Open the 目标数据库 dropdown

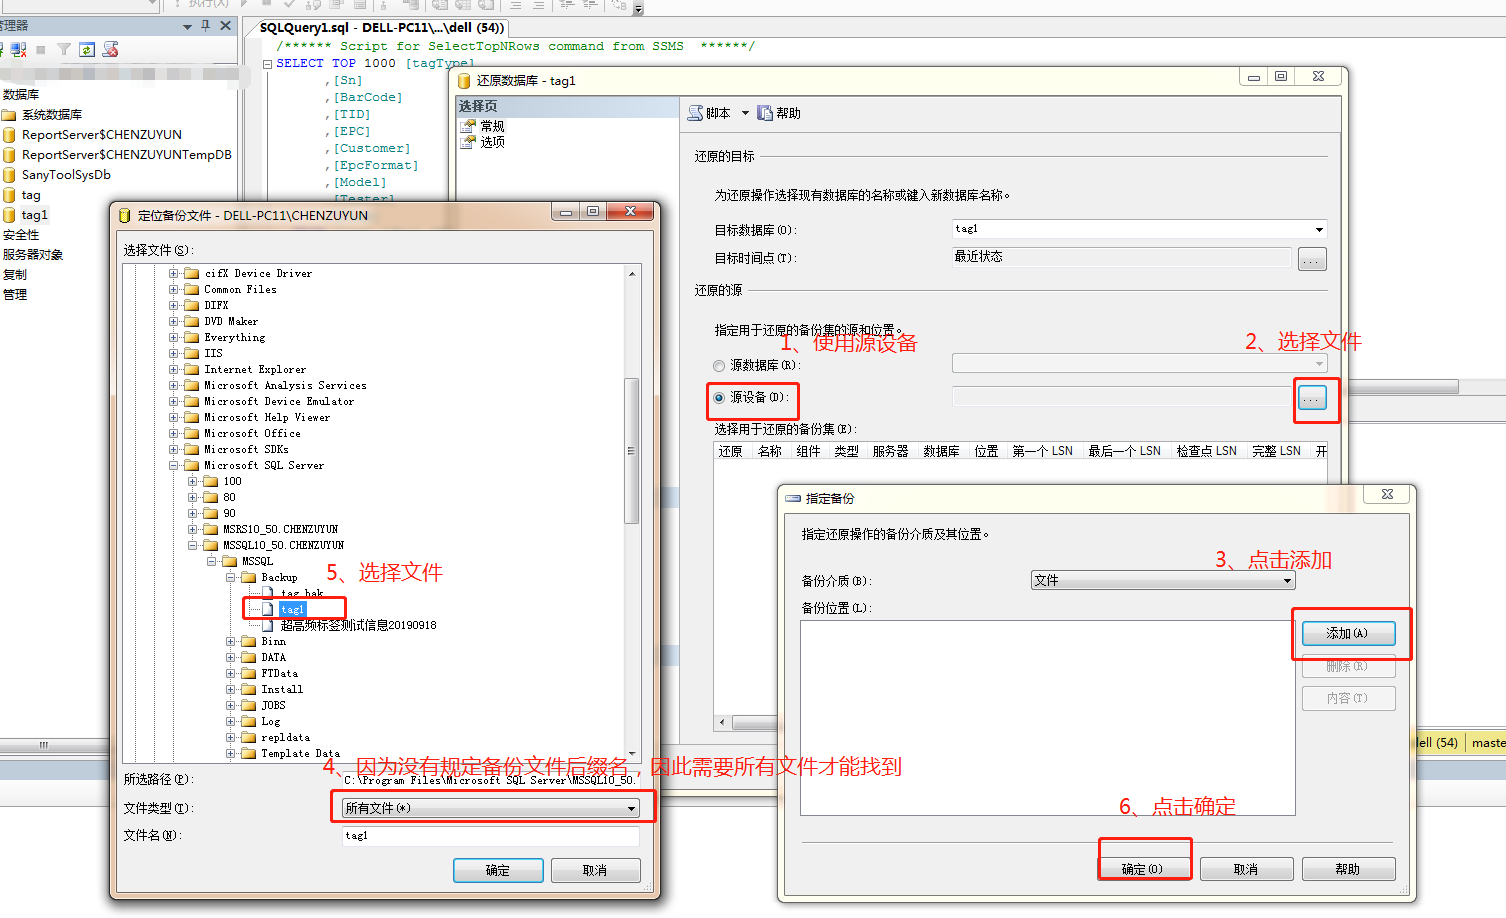1319,229
